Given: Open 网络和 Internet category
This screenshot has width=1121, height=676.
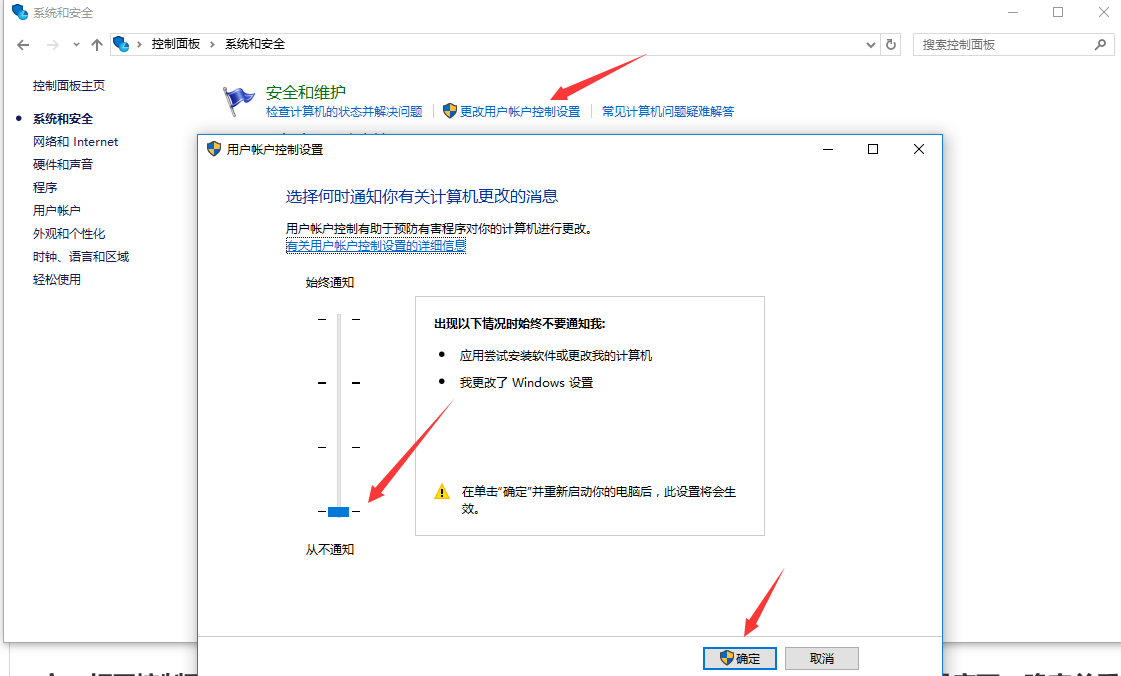Looking at the screenshot, I should point(75,141).
